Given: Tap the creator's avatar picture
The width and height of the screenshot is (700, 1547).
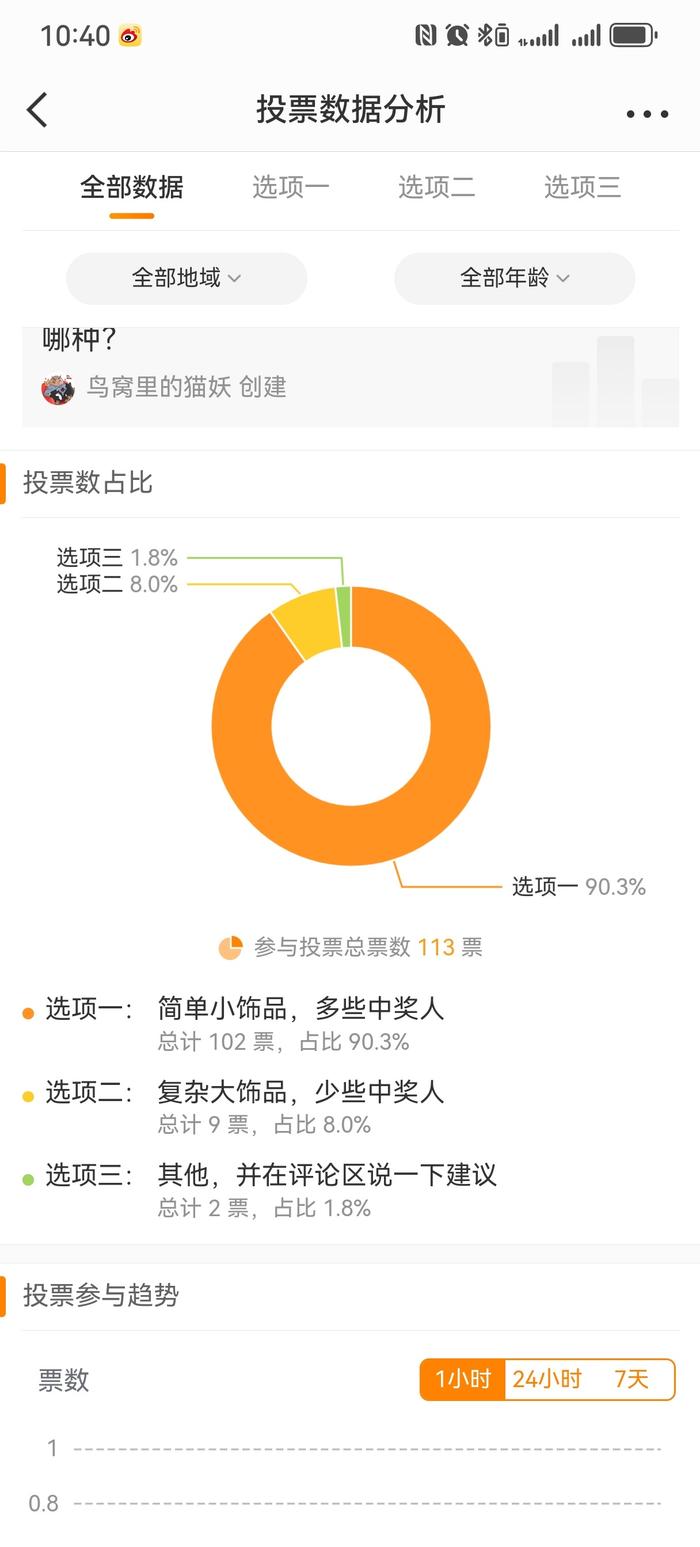Looking at the screenshot, I should pos(58,388).
